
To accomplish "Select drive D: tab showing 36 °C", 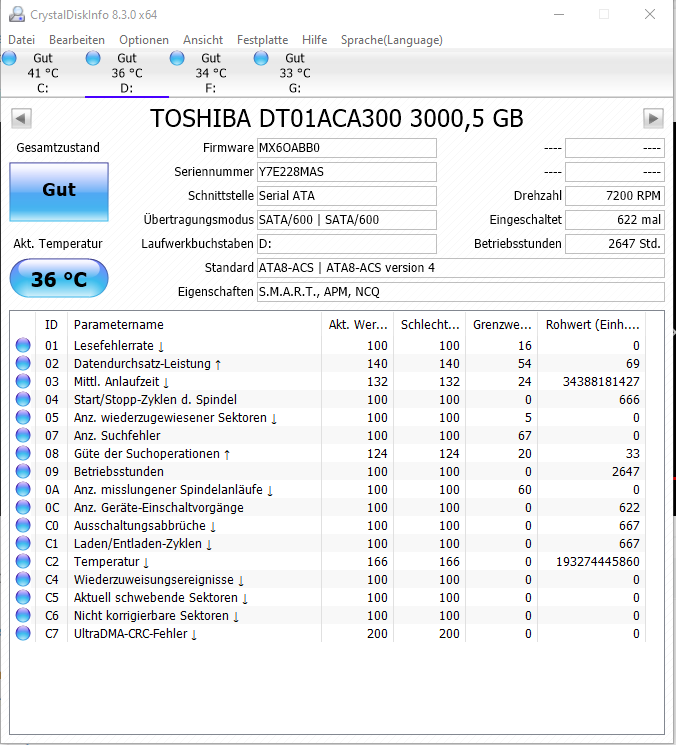I will (x=126, y=73).
